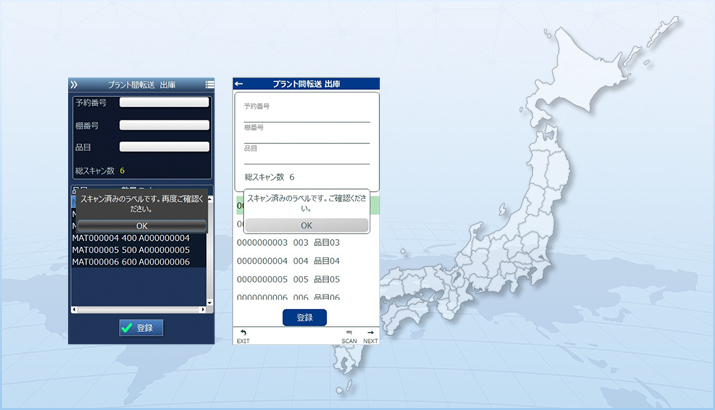Click the 棚番号 field in light panel
715x410 pixels.
[306, 137]
